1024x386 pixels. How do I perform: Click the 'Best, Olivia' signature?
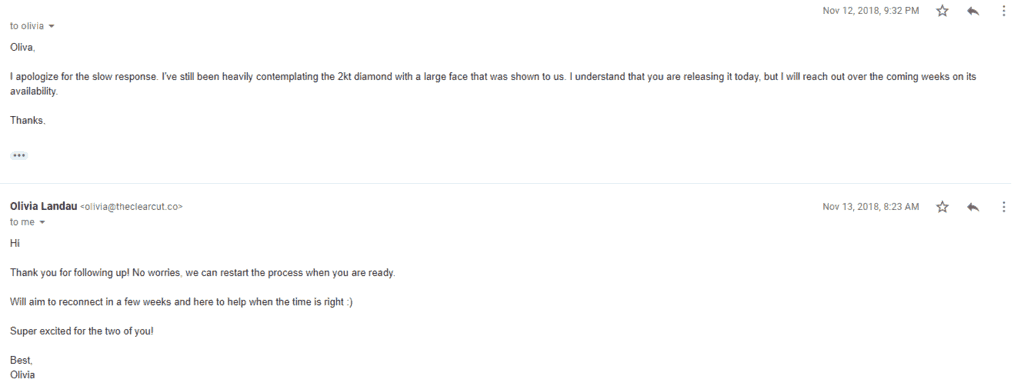22,368
